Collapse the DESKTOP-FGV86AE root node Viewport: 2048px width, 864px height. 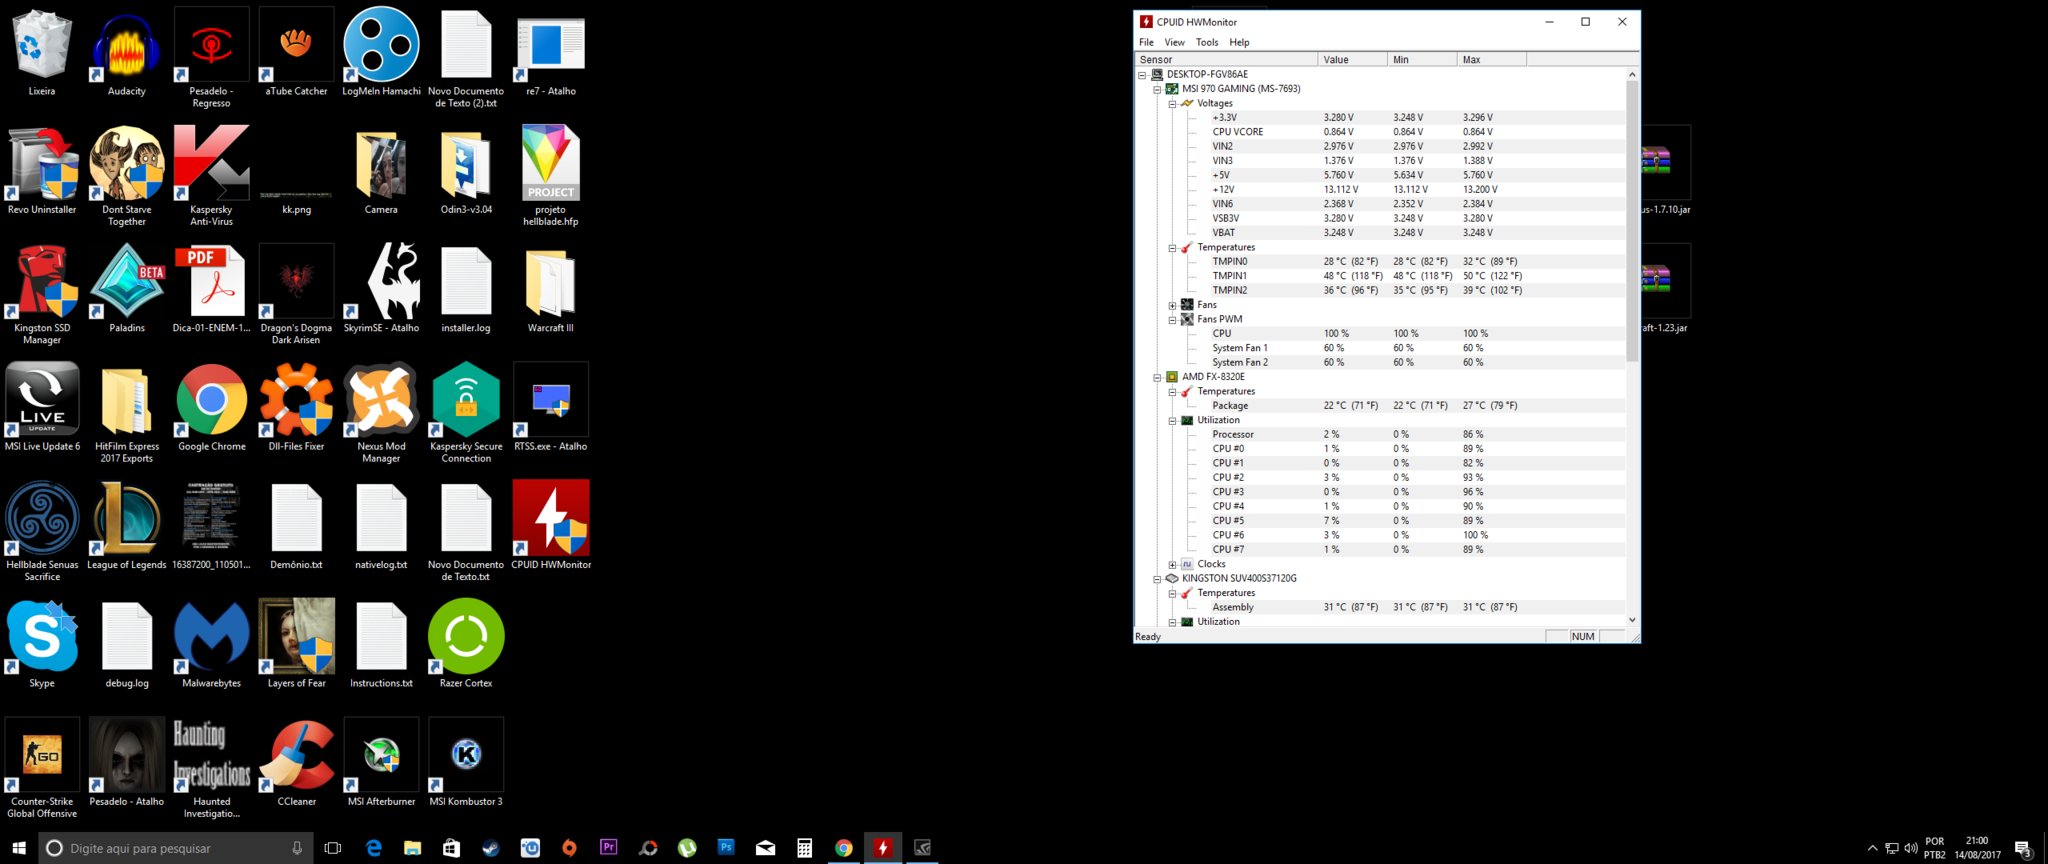pyautogui.click(x=1142, y=75)
